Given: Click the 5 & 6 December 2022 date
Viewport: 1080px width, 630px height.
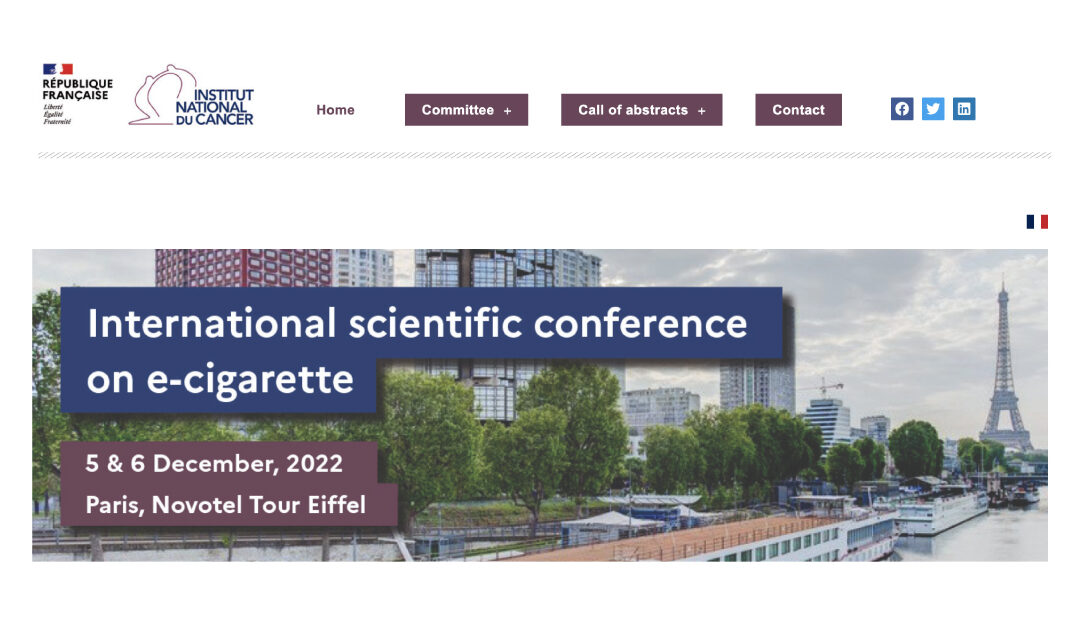Looking at the screenshot, I should (213, 463).
